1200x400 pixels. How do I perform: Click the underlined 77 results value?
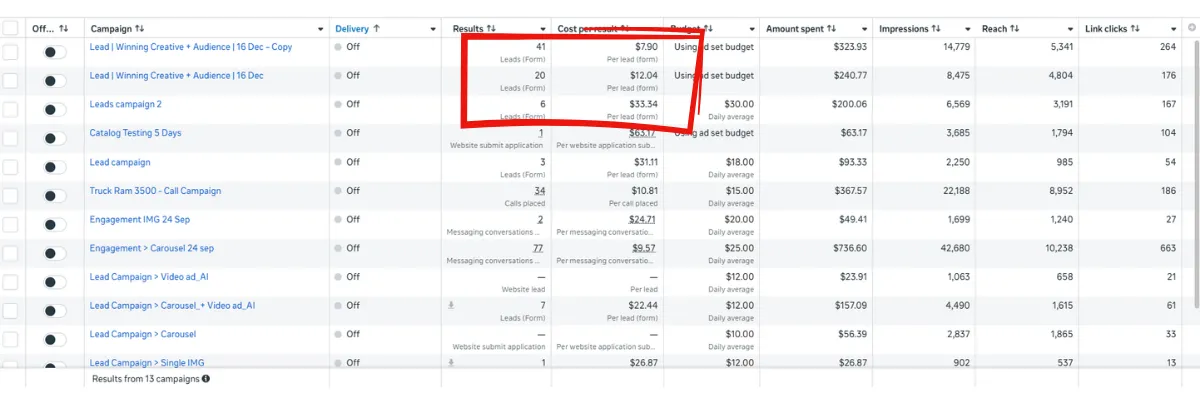538,248
